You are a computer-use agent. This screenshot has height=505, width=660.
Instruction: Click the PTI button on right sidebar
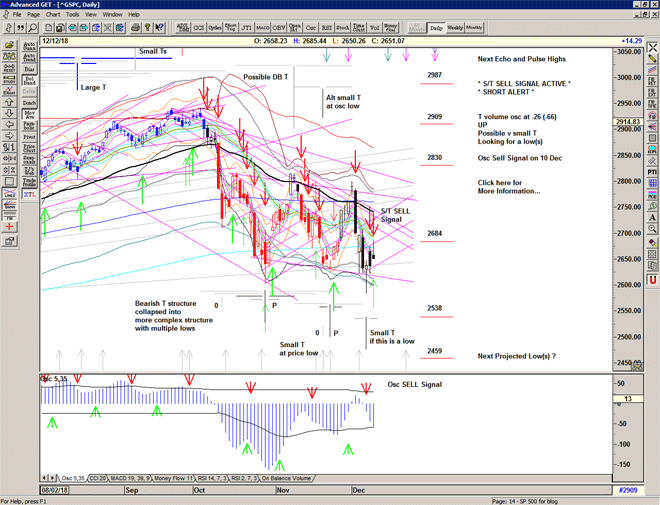tap(652, 171)
